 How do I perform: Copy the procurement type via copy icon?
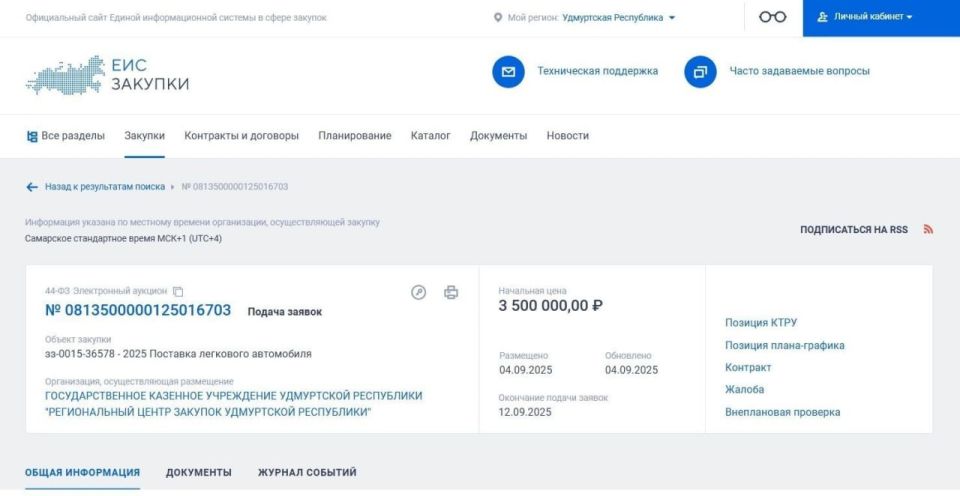pyautogui.click(x=178, y=291)
